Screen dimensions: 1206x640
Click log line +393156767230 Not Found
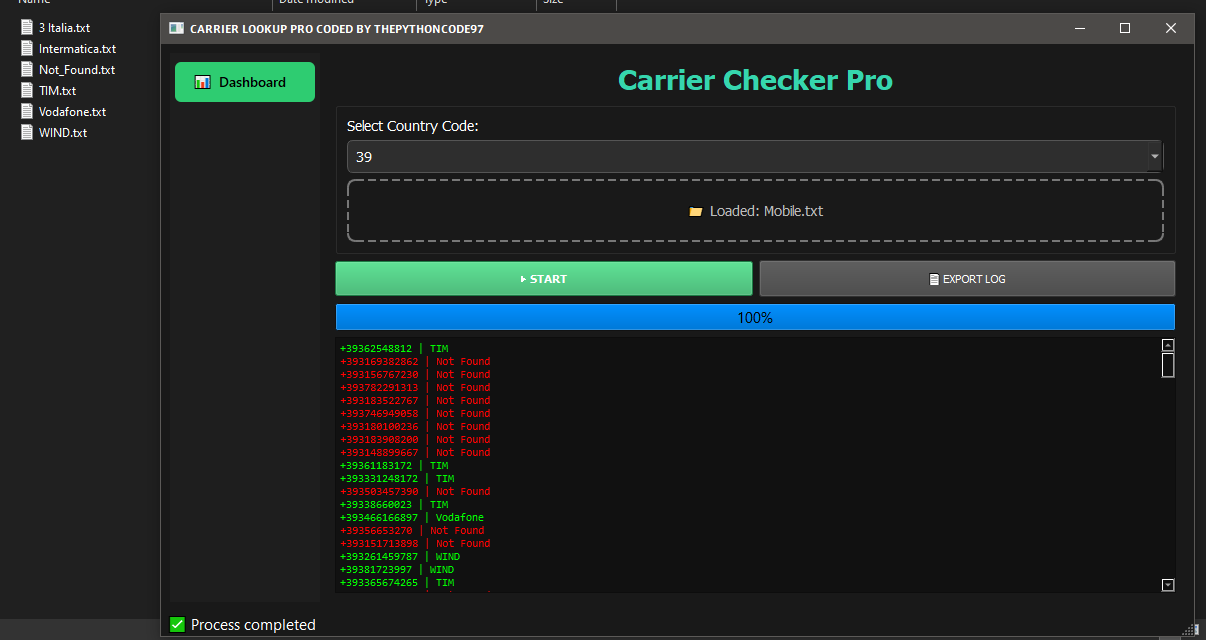415,375
